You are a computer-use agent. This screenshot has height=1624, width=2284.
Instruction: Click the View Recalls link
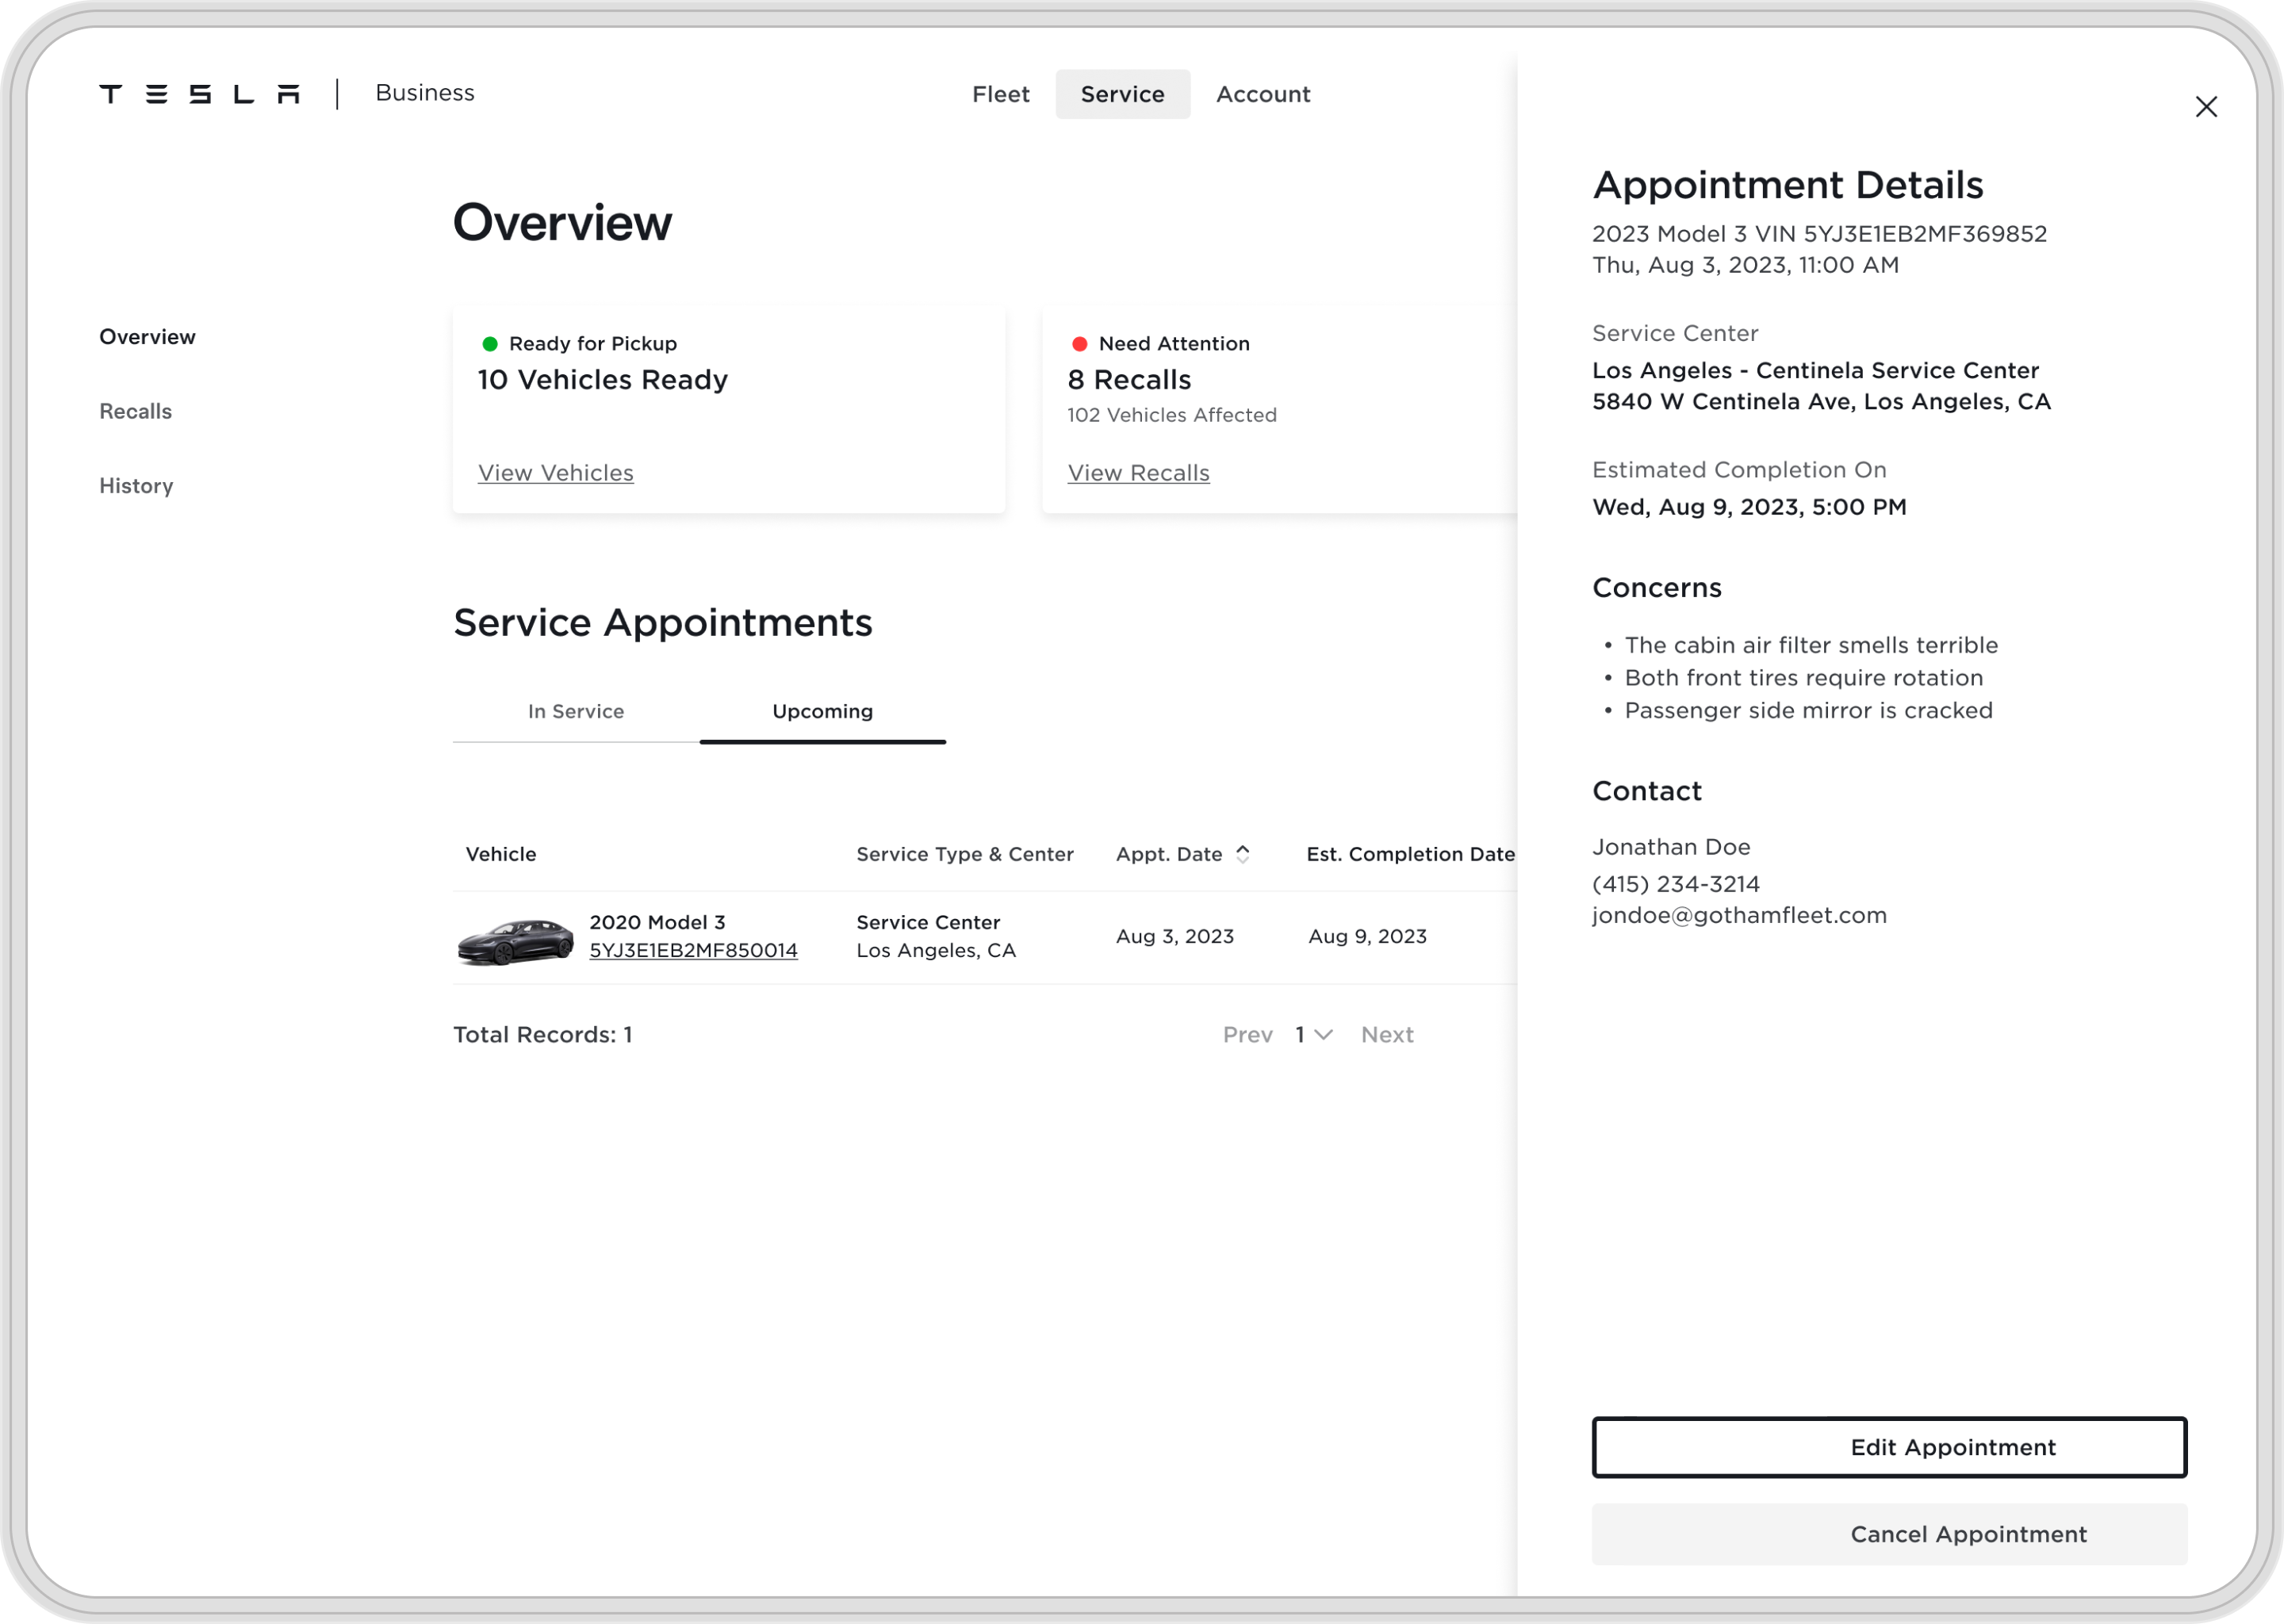click(x=1138, y=473)
